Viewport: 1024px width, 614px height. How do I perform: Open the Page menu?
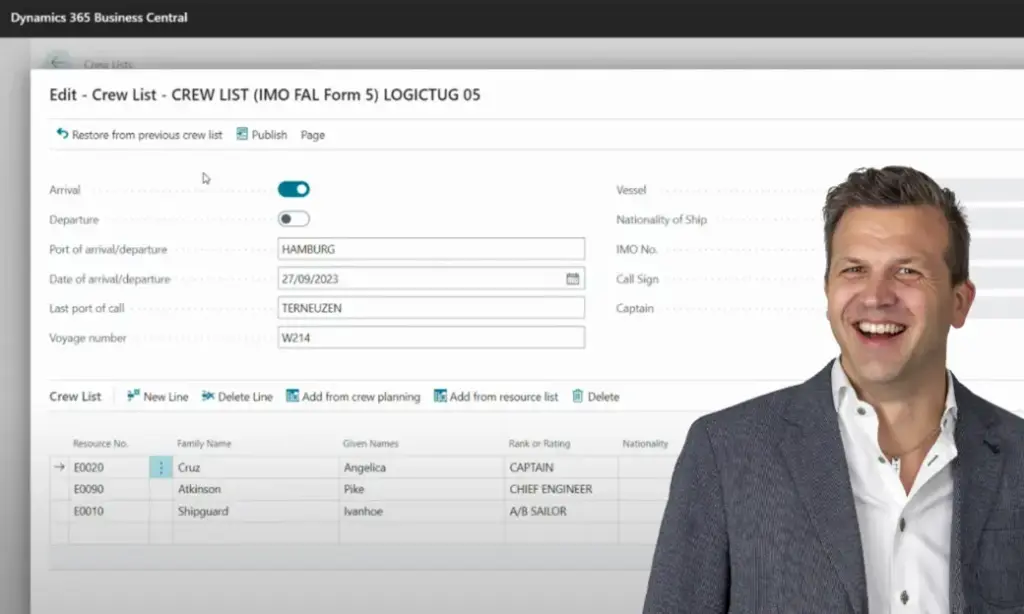point(312,135)
